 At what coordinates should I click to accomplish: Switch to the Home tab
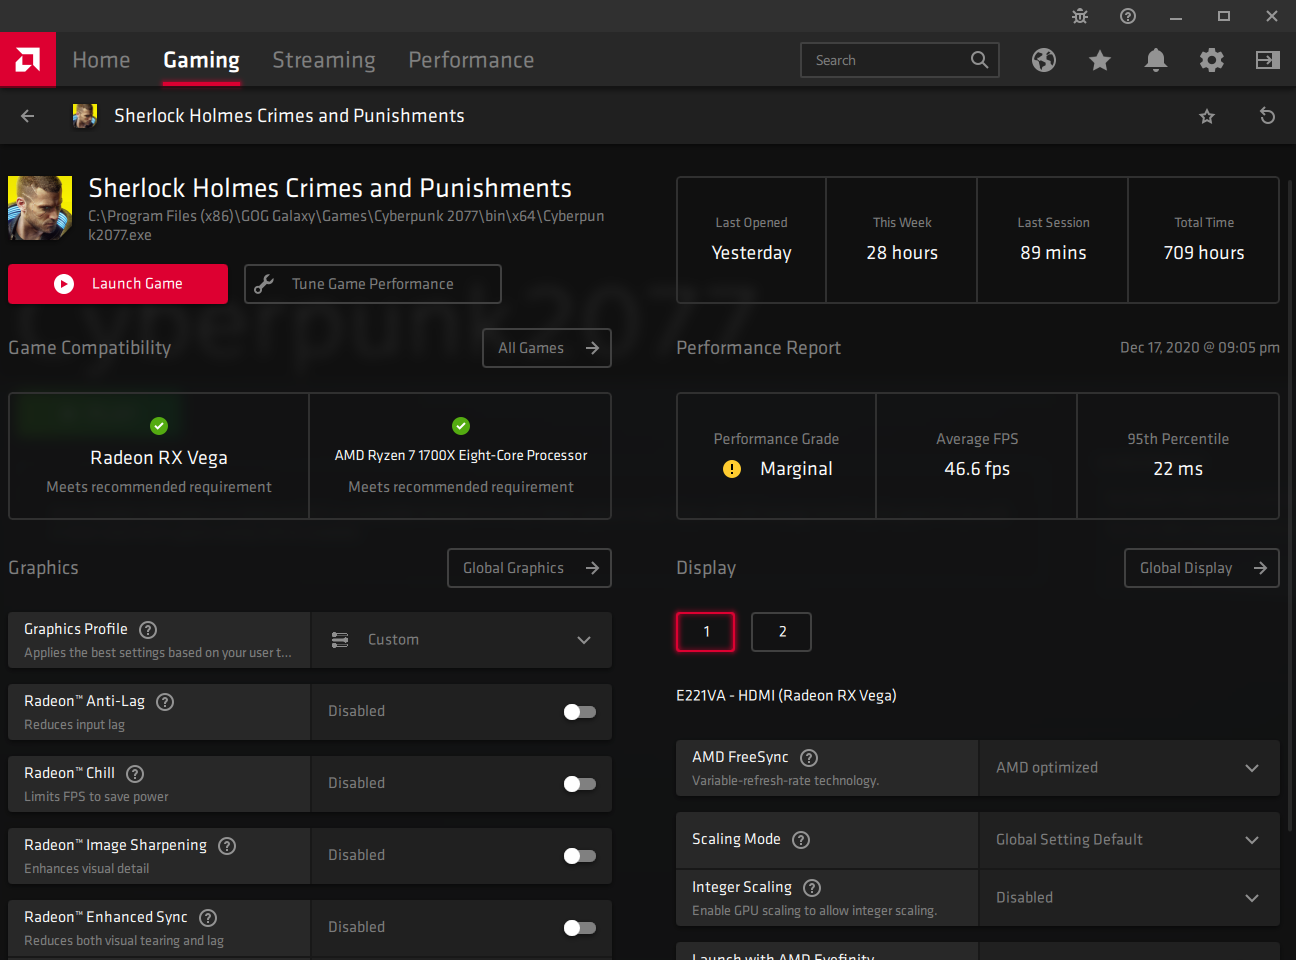101,60
